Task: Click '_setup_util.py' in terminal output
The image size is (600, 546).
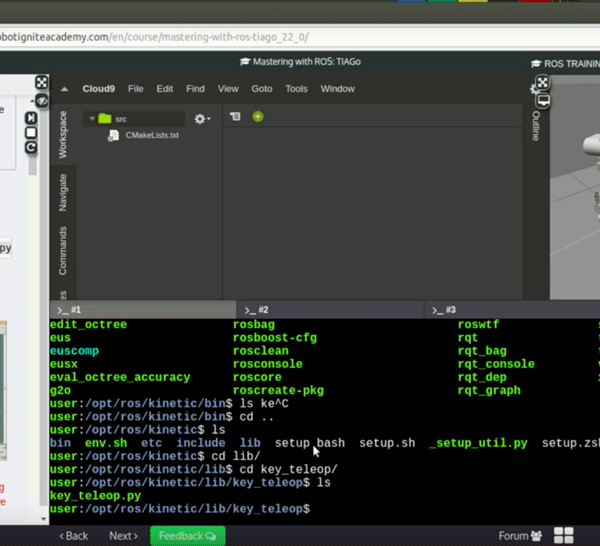Action: pyautogui.click(x=478, y=443)
